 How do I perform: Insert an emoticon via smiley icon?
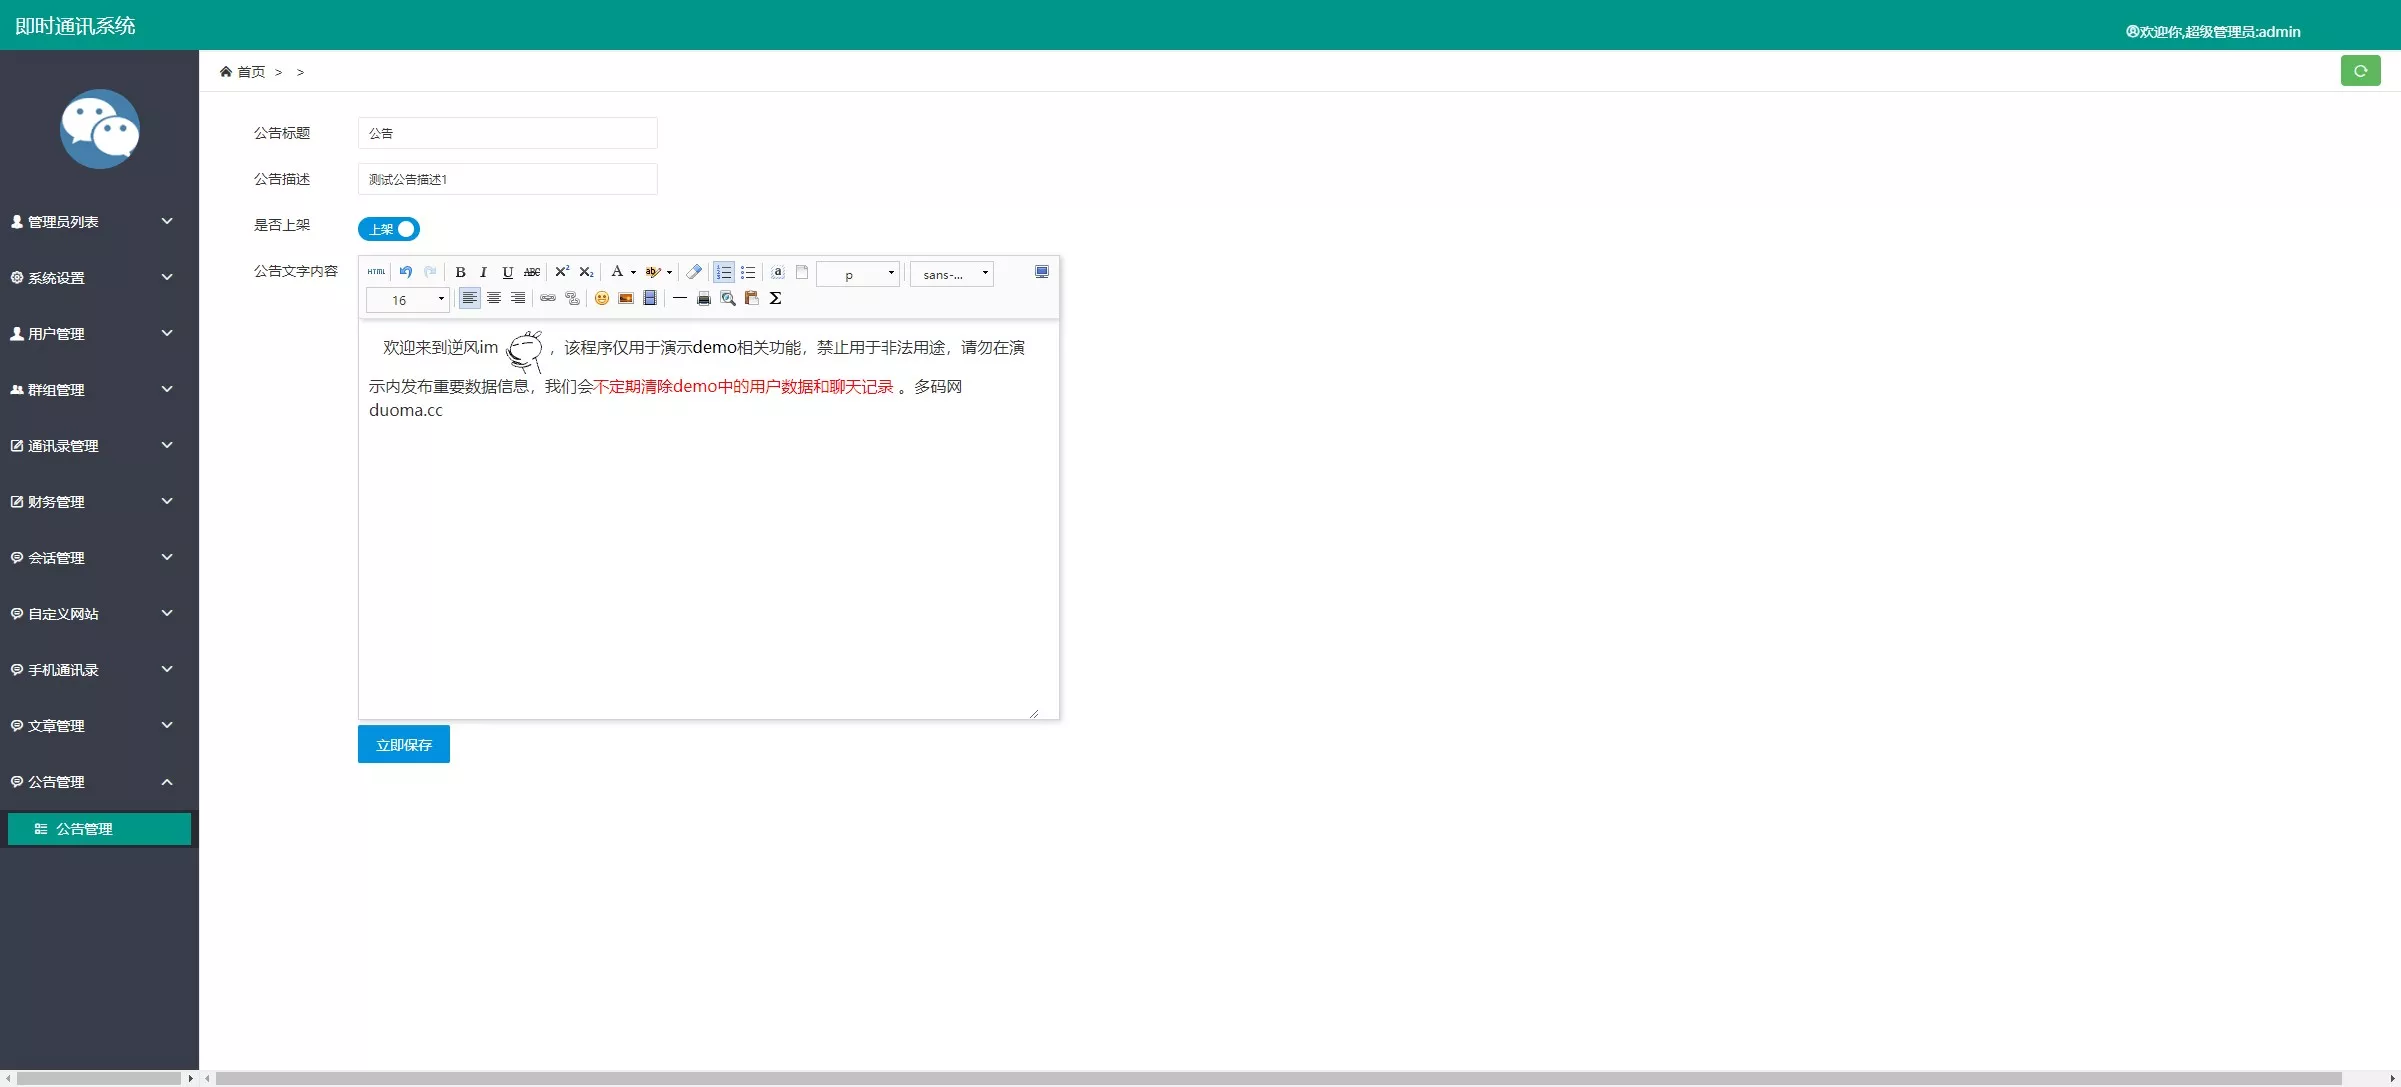[602, 298]
